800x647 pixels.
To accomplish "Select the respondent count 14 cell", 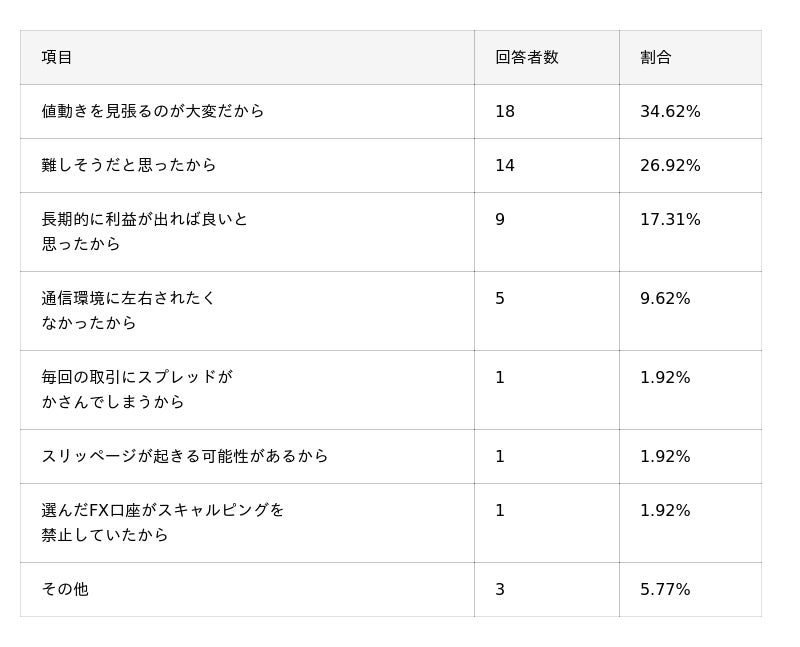I will coord(505,165).
